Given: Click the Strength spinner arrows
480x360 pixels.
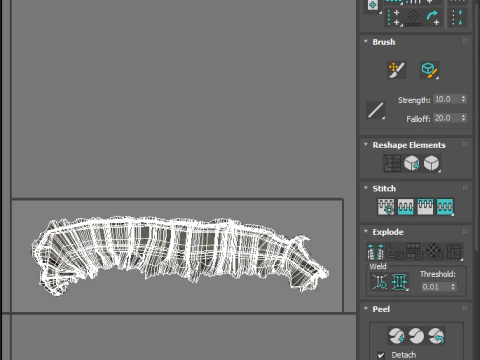Looking at the screenshot, I should click(463, 99).
